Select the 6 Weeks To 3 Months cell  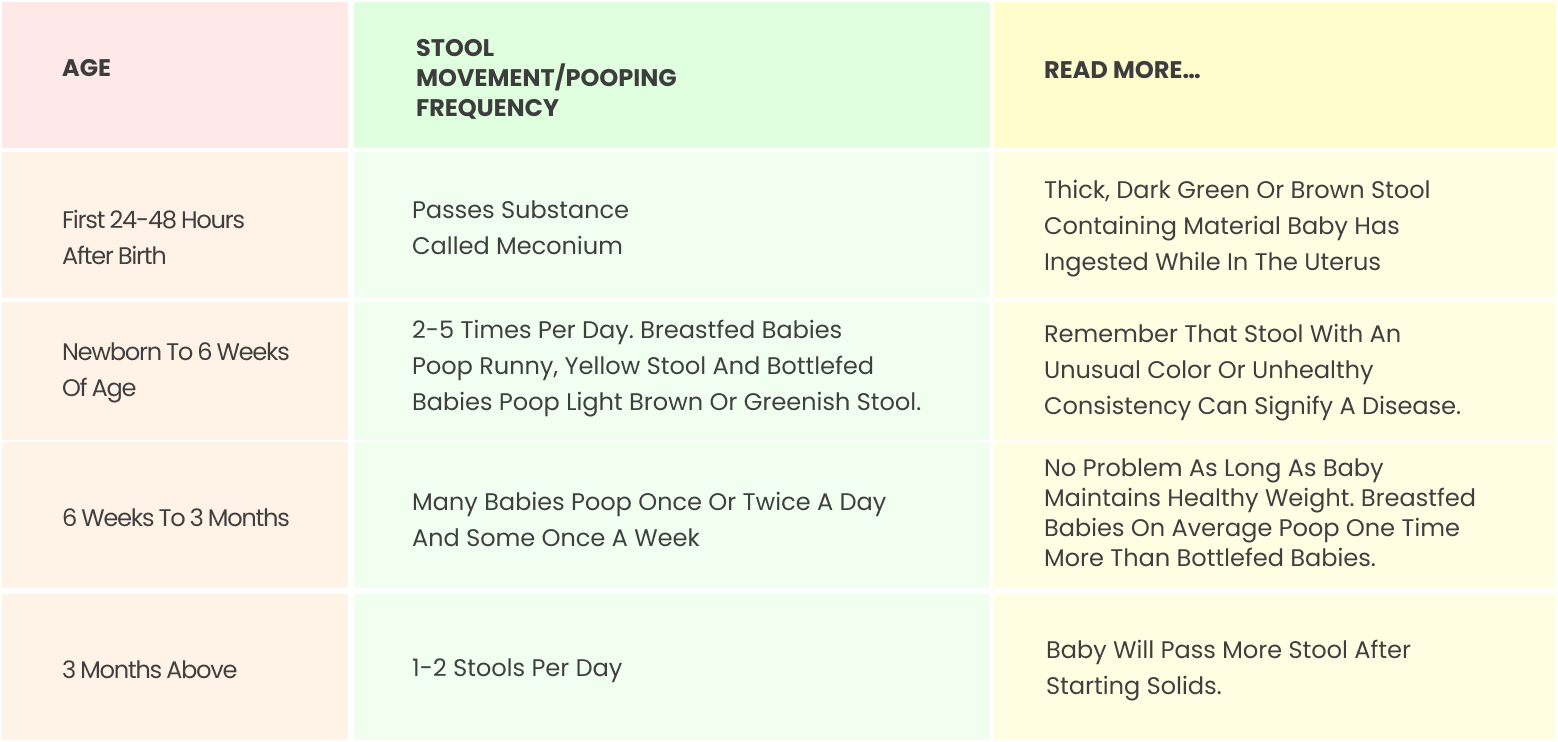(x=175, y=518)
